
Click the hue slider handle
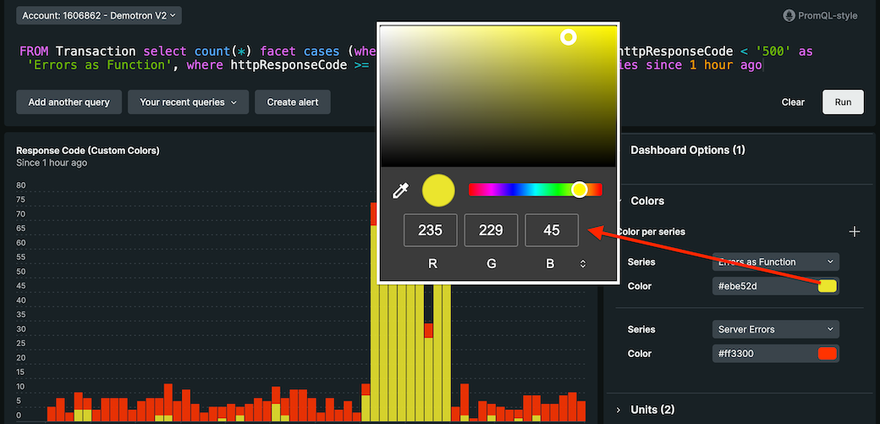pos(579,189)
